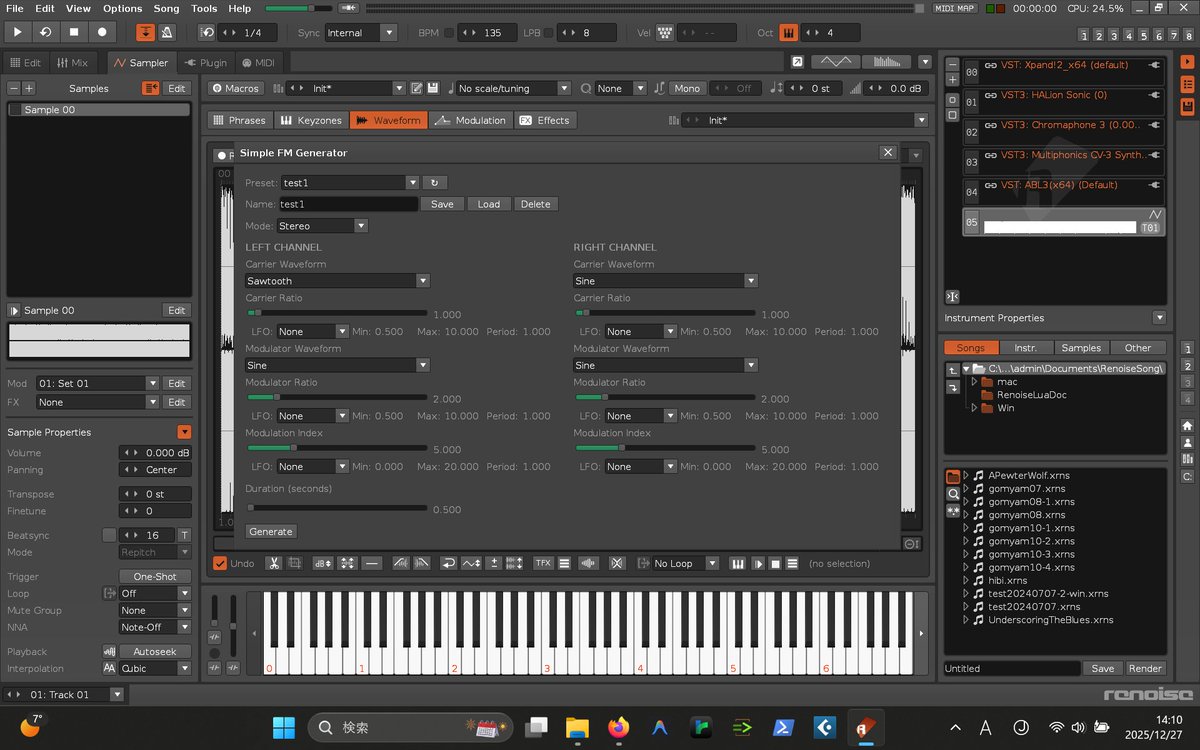Image resolution: width=1200 pixels, height=750 pixels.
Task: Open Firefox from the Windows taskbar
Action: pyautogui.click(x=618, y=727)
